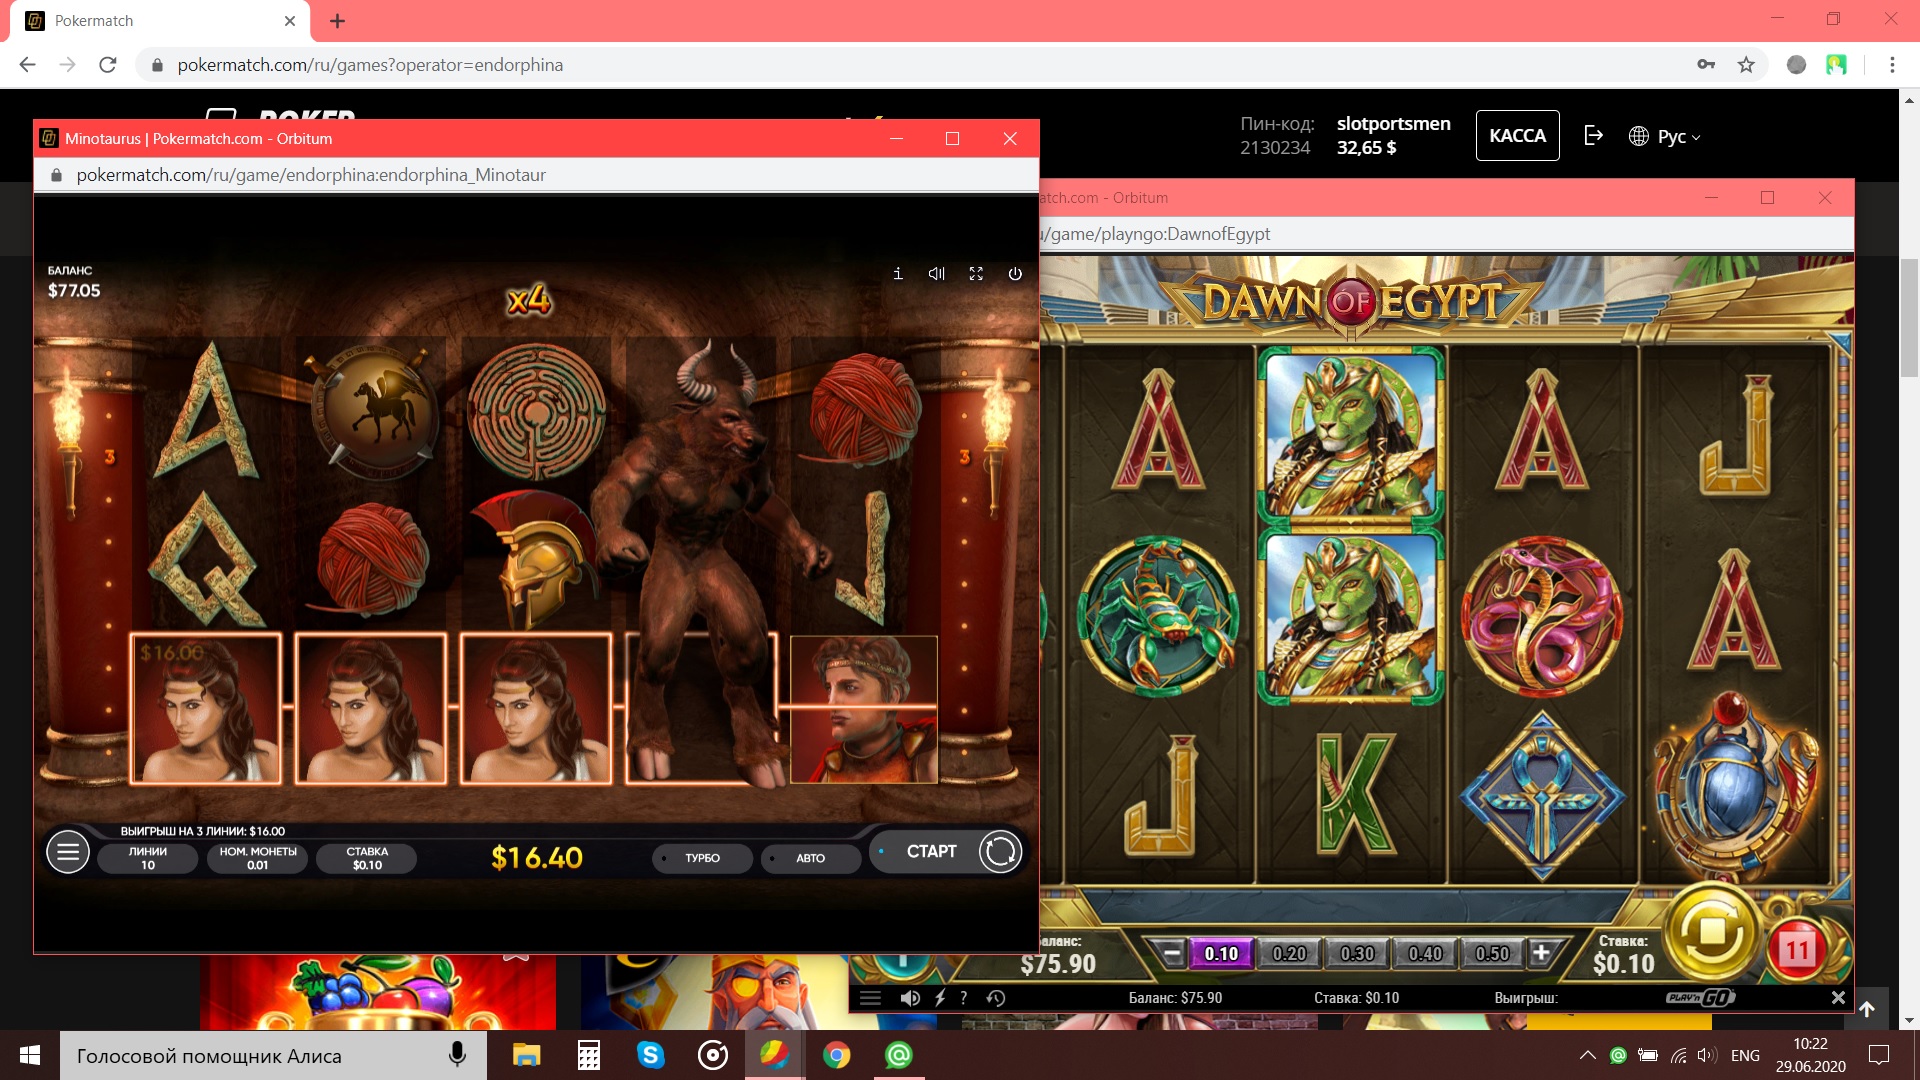The width and height of the screenshot is (1920, 1080).
Task: Open the СТАВКА bet selector
Action: 367,858
